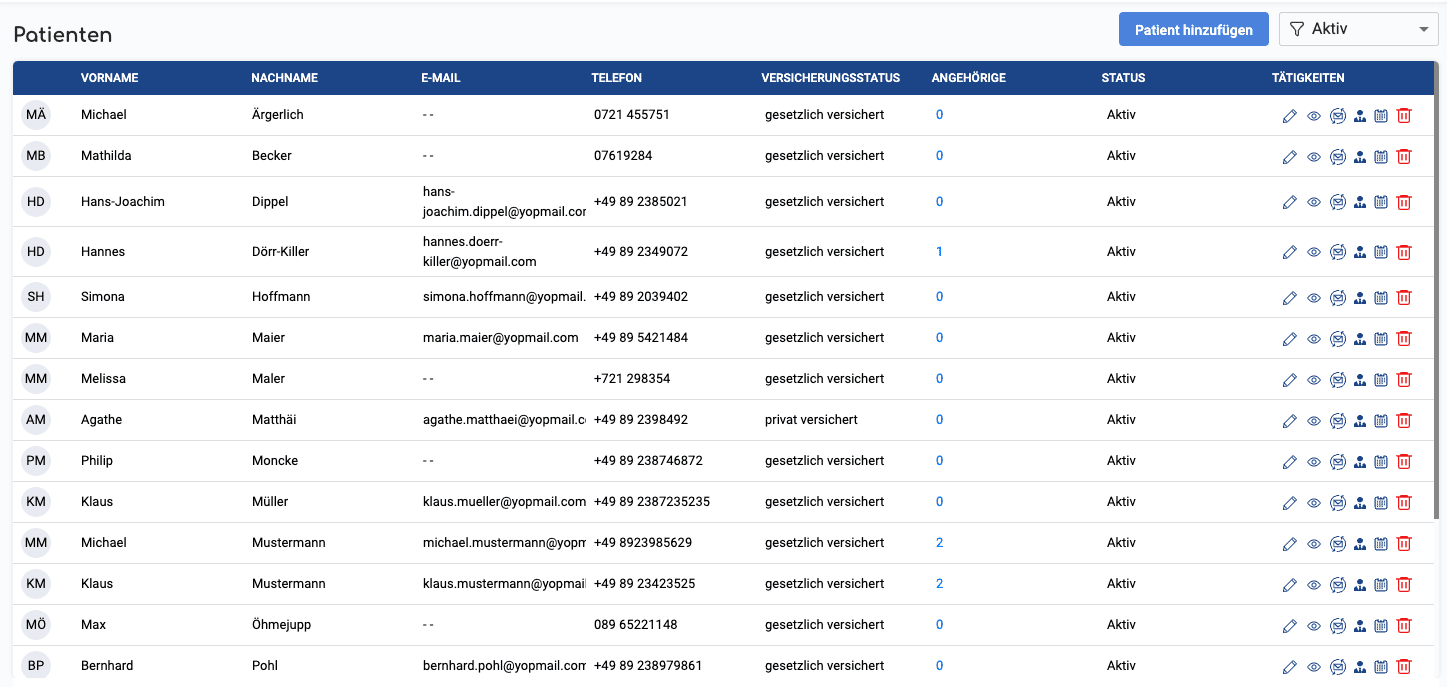1447x687 pixels.
Task: Click relatives count 0 for Agathe Matthäi
Action: (x=939, y=420)
